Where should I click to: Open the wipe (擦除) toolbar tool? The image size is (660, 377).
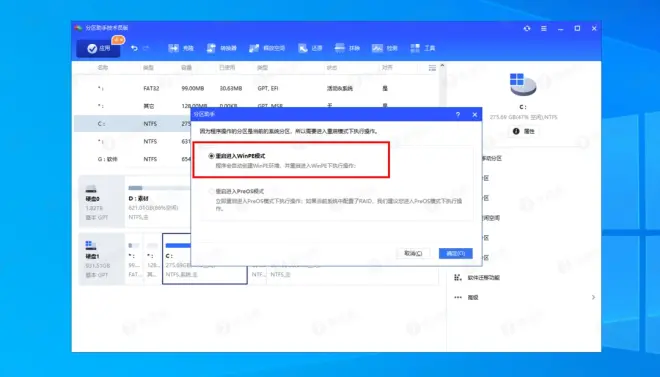point(347,48)
